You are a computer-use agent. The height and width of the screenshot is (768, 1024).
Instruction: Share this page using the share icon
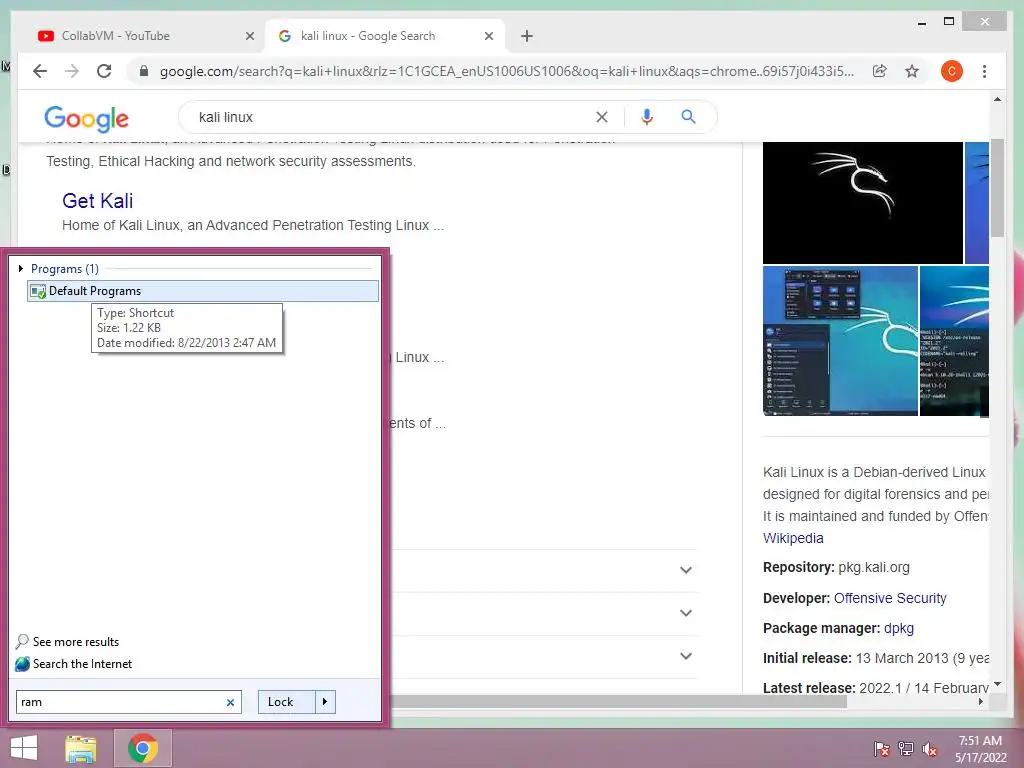click(x=880, y=71)
